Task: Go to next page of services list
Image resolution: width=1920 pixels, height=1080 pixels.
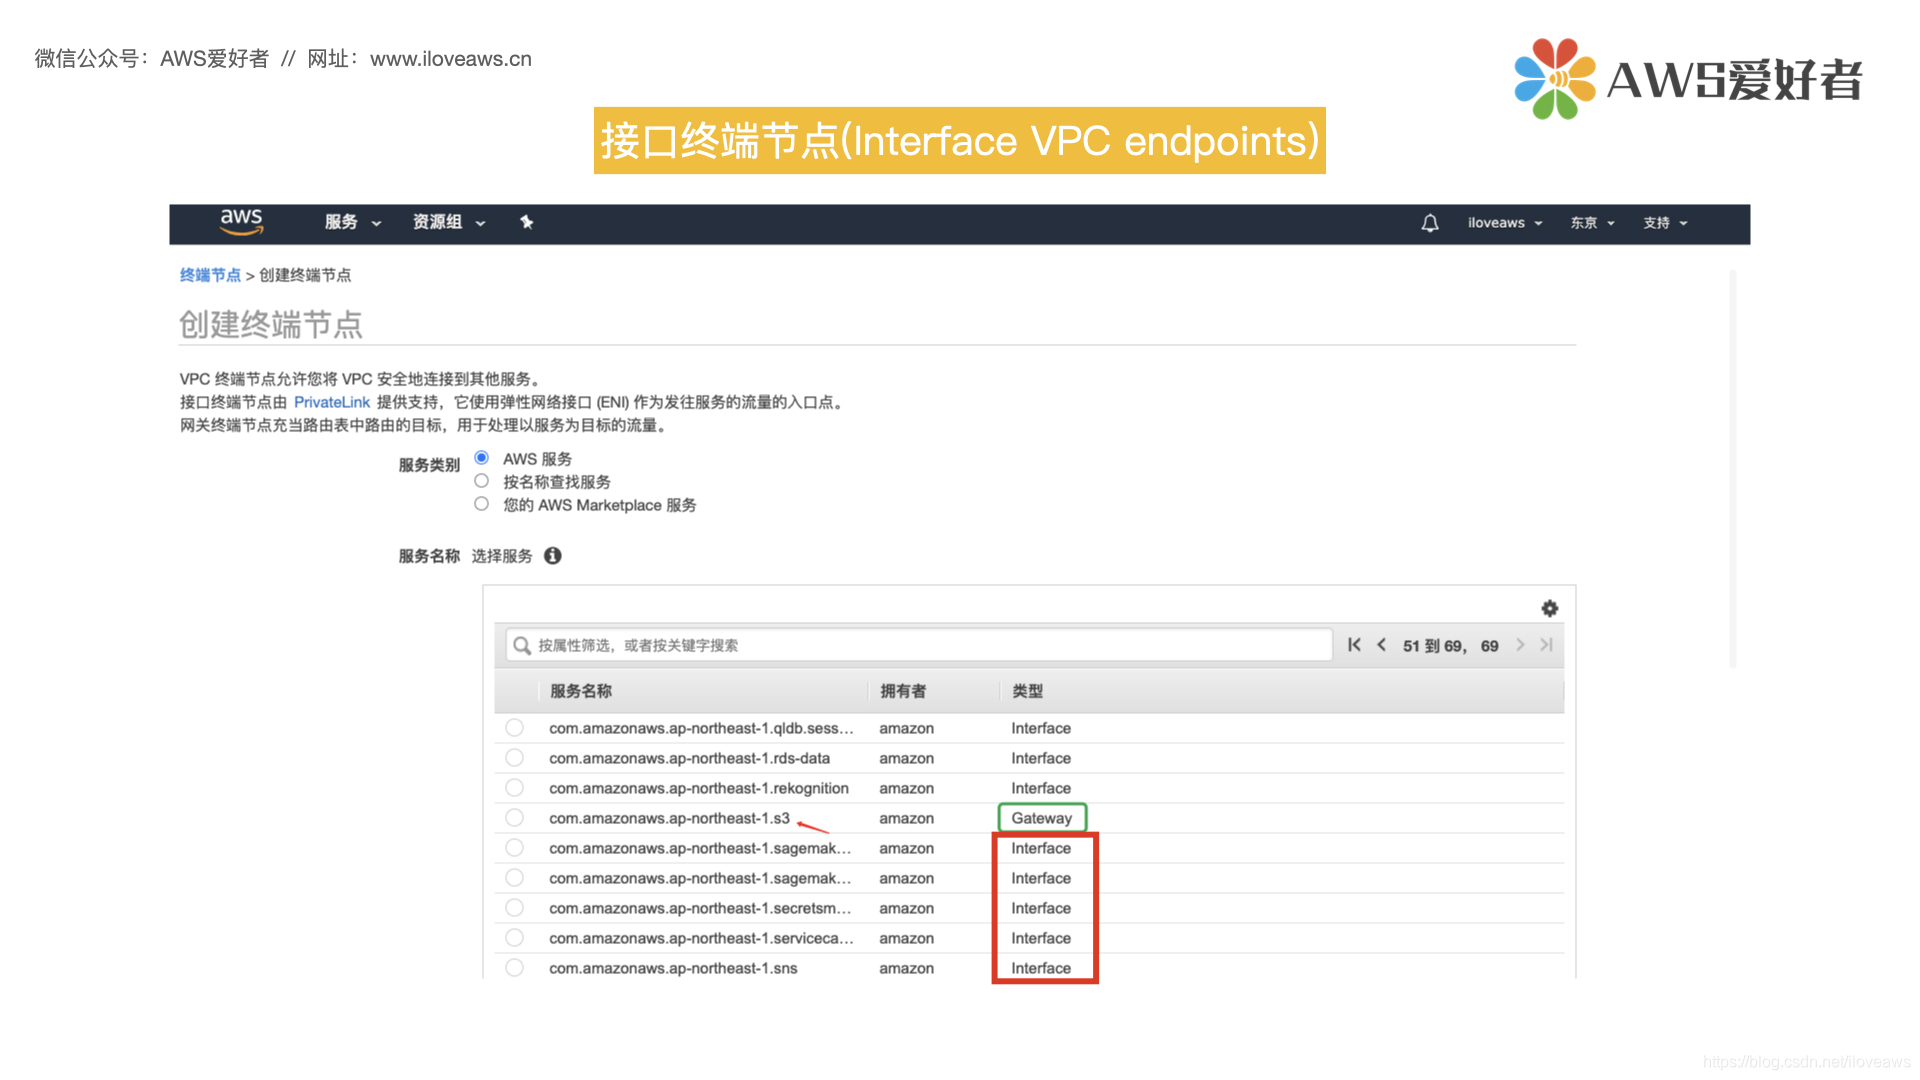Action: tap(1520, 645)
